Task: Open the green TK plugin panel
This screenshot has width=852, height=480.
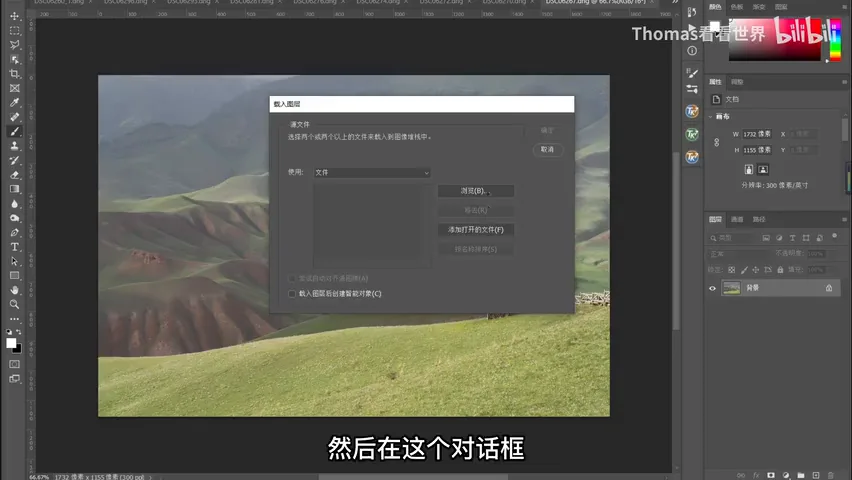Action: (692, 134)
